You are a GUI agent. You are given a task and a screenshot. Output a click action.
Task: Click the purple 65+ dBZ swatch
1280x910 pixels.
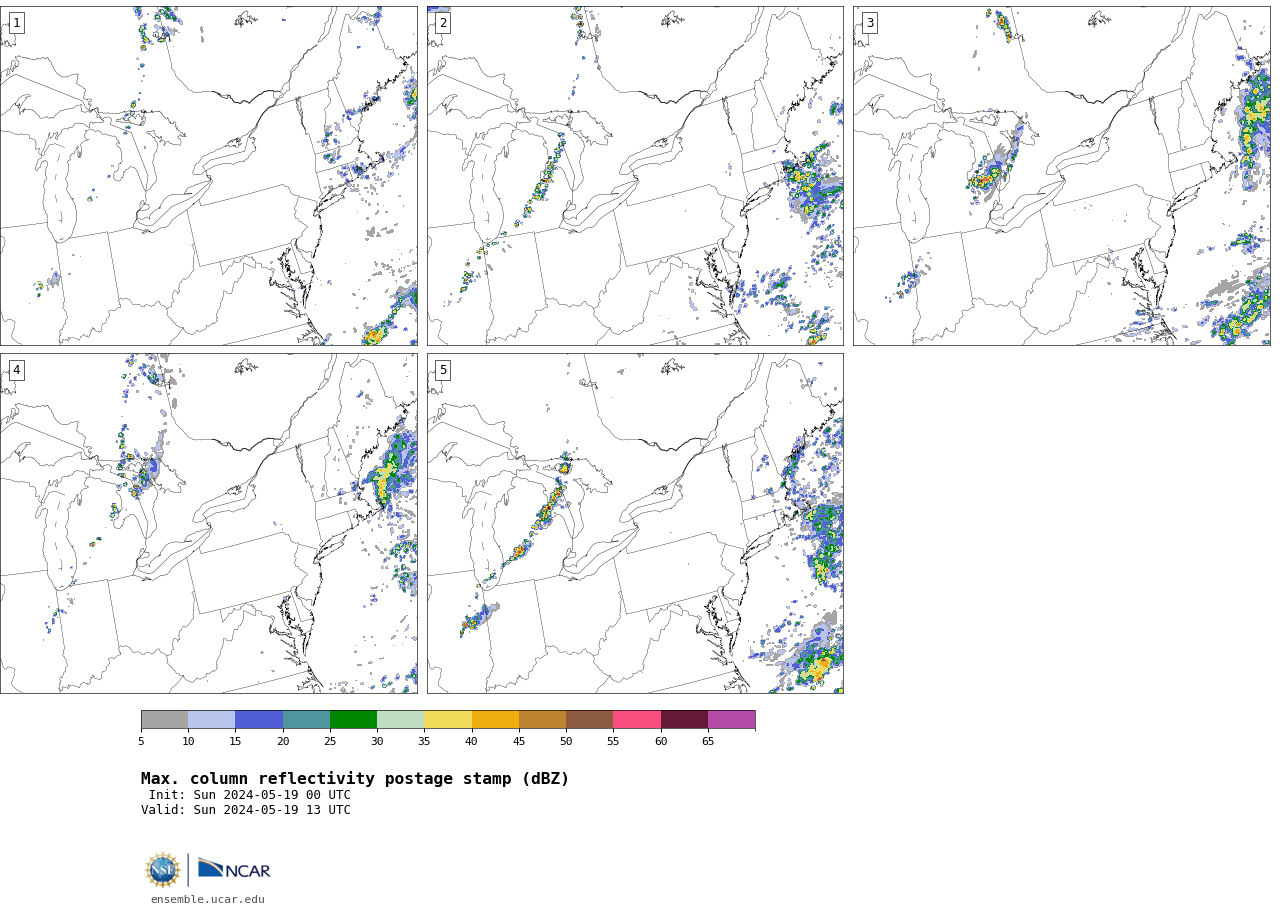731,720
